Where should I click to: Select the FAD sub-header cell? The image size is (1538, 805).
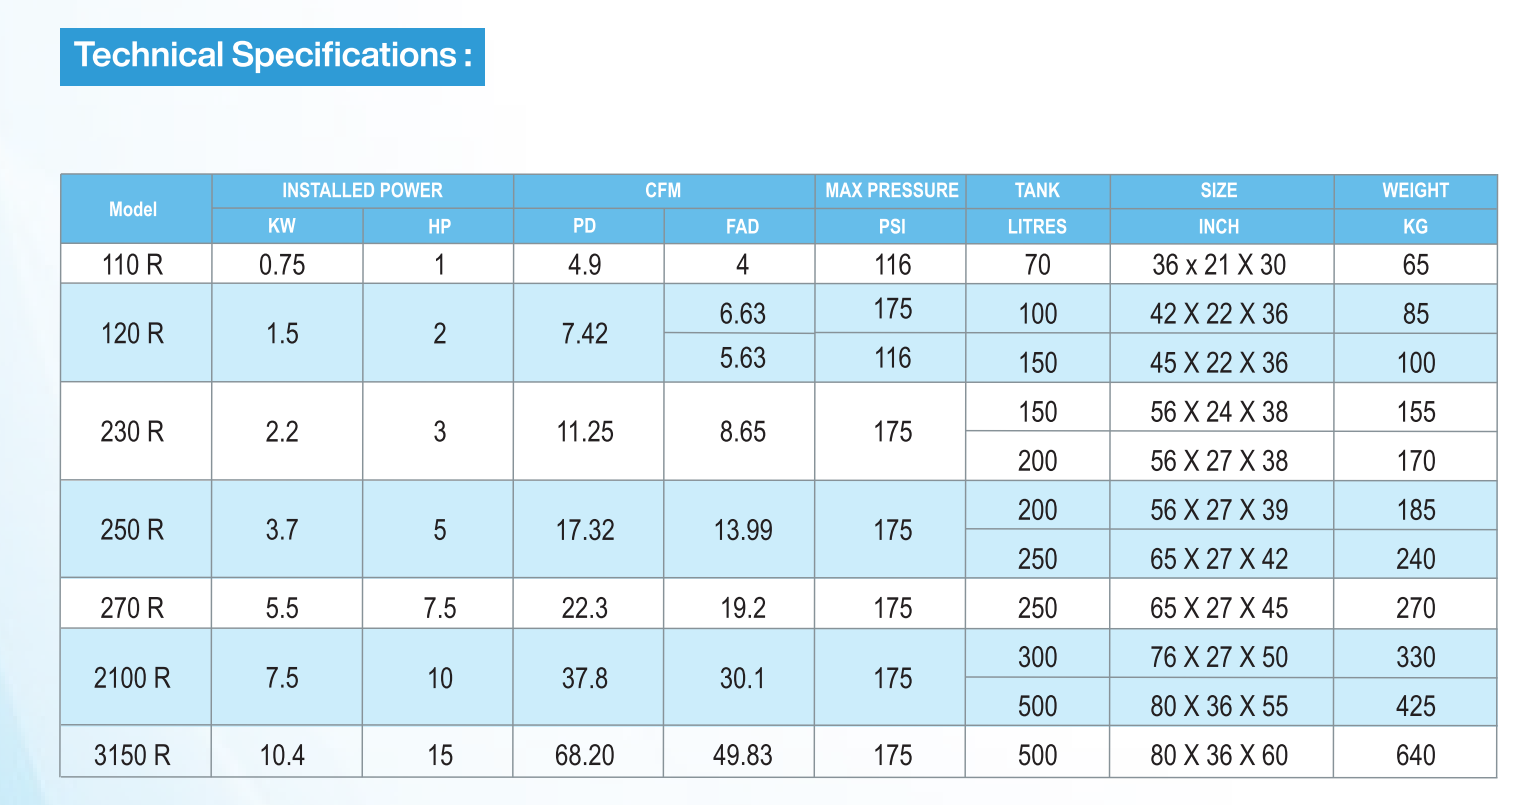tap(740, 226)
